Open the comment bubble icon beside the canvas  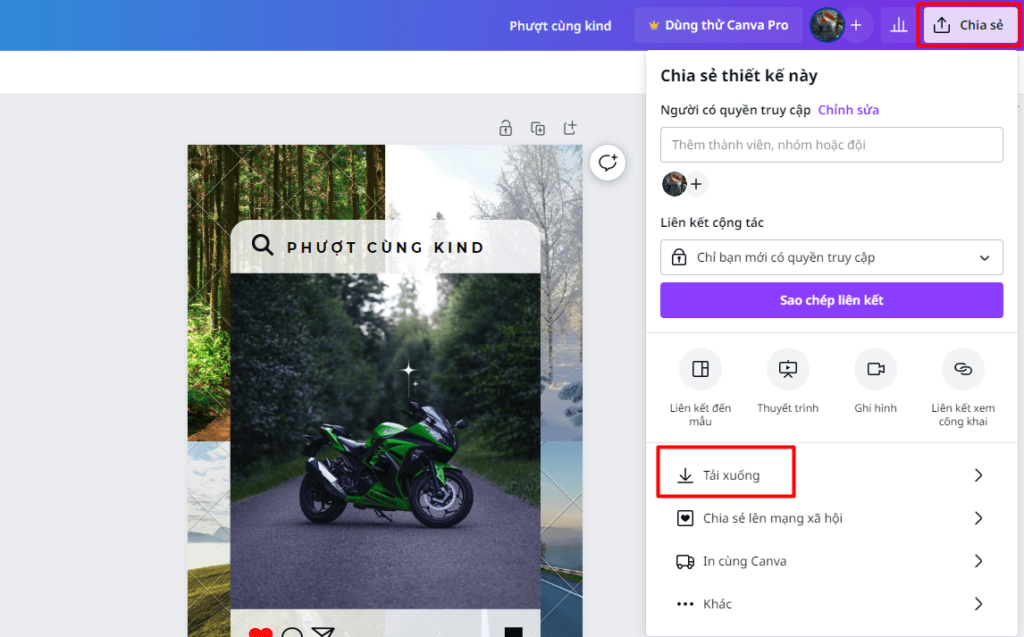(x=607, y=162)
